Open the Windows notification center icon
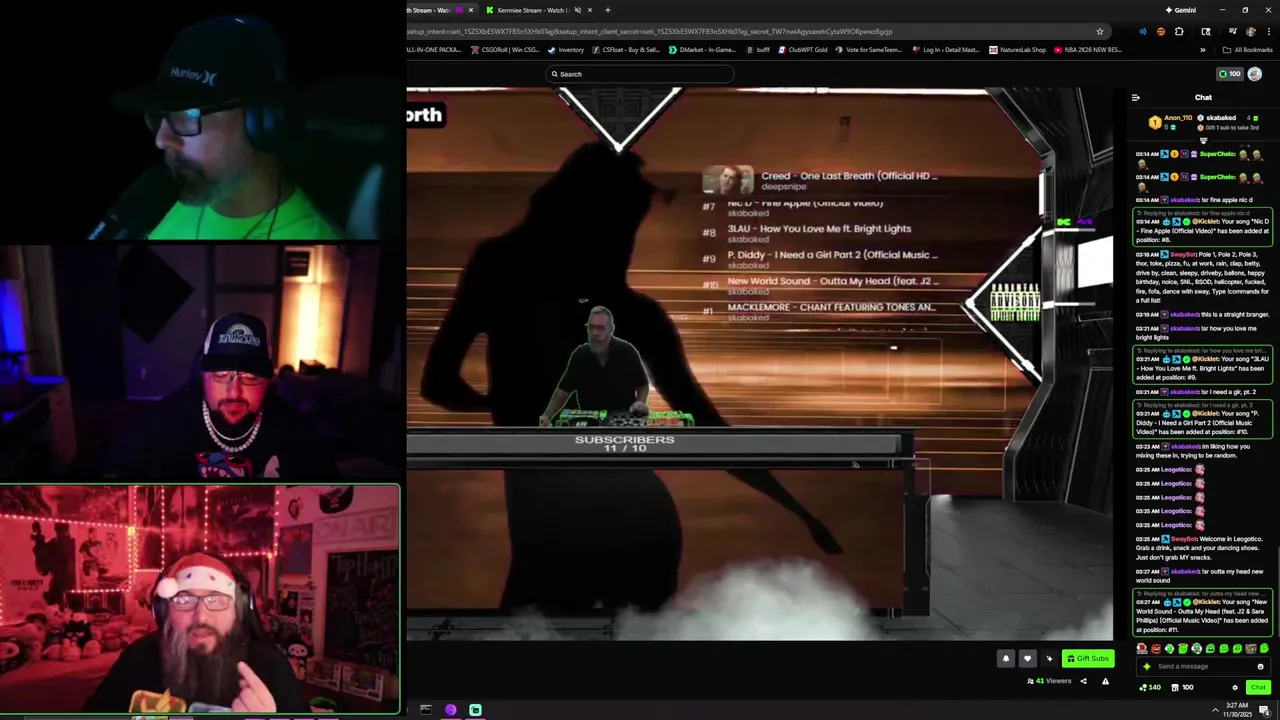This screenshot has height=720, width=1280. 1265,710
